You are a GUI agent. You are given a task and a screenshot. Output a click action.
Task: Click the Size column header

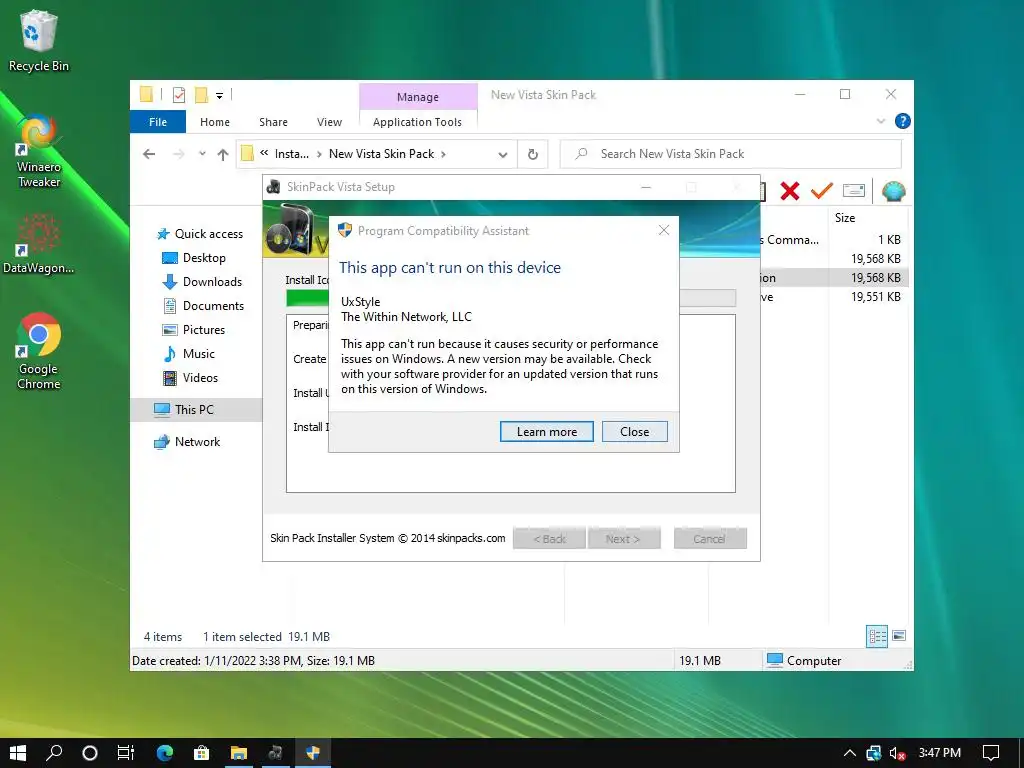(845, 218)
